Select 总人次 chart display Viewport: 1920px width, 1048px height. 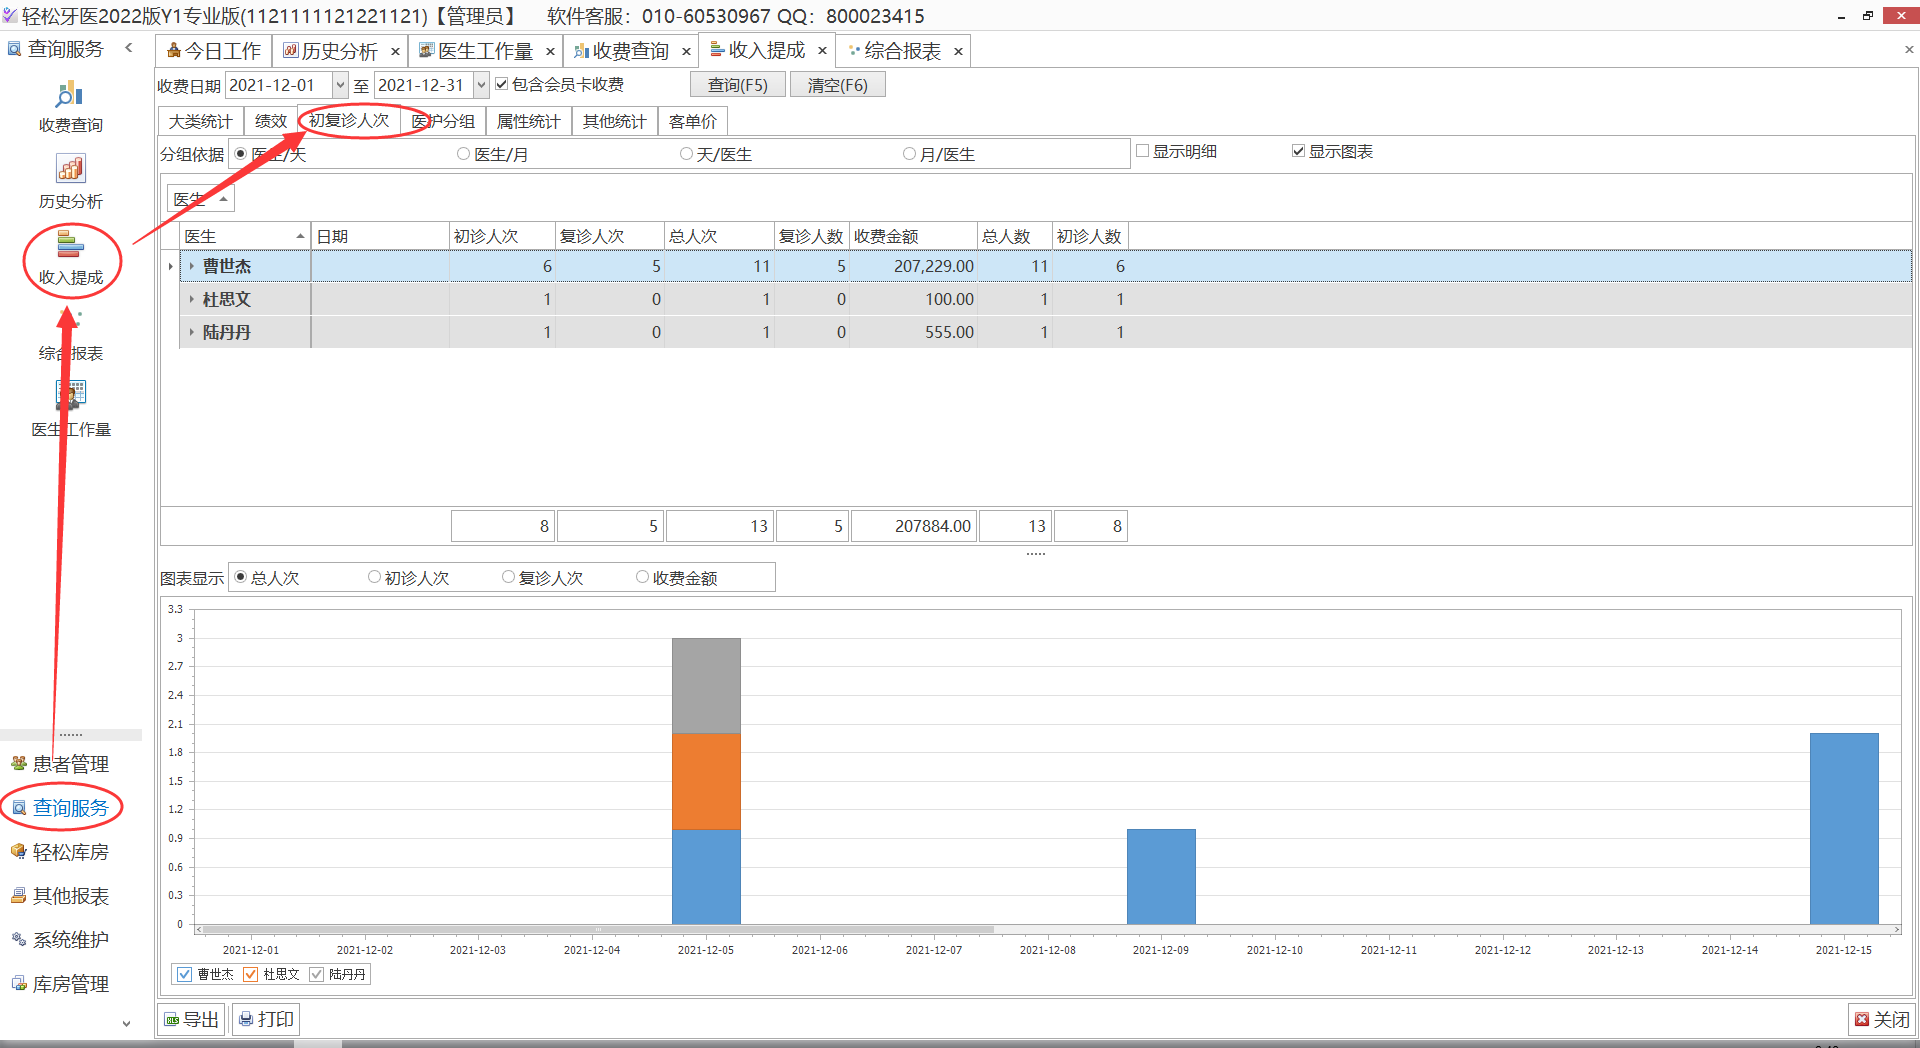pos(240,577)
